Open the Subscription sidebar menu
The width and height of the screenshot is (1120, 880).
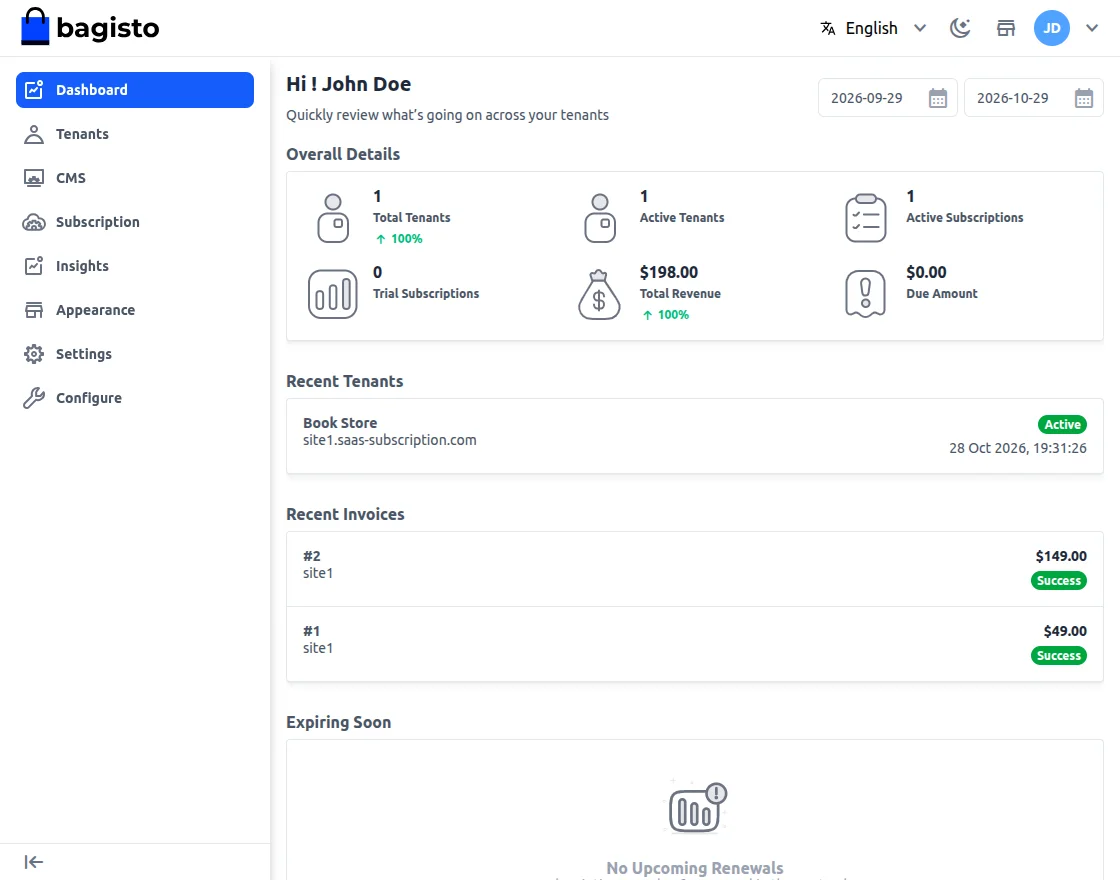tap(135, 222)
